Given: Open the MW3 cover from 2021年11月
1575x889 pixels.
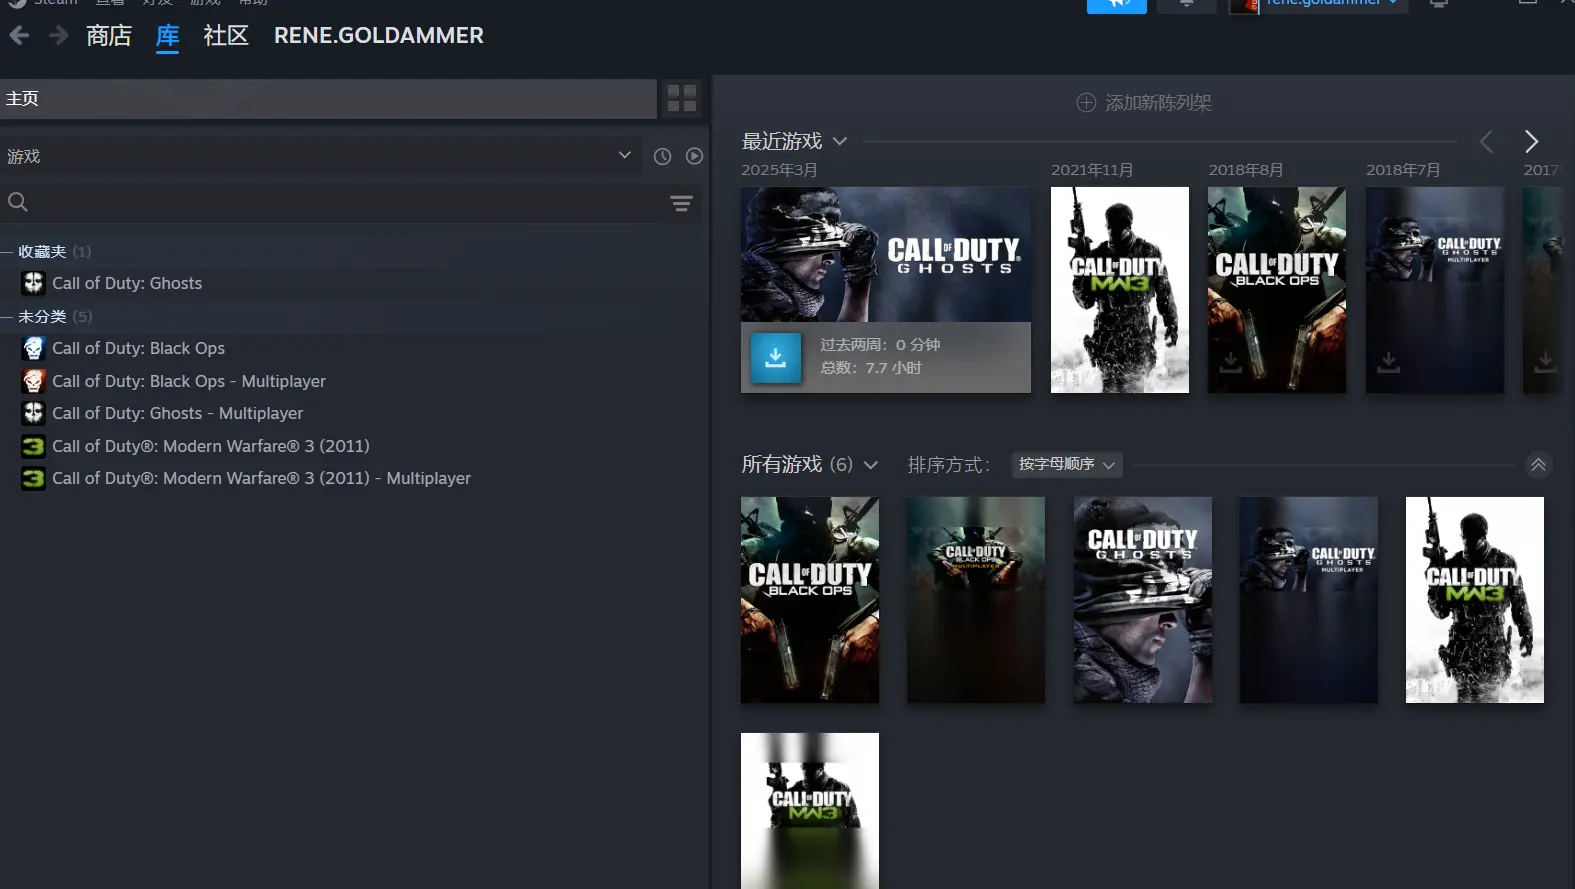Looking at the screenshot, I should [x=1120, y=290].
